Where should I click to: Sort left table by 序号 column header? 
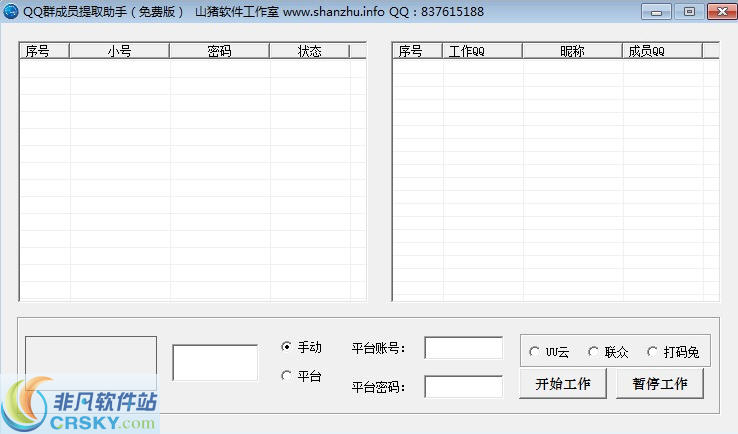[x=44, y=51]
